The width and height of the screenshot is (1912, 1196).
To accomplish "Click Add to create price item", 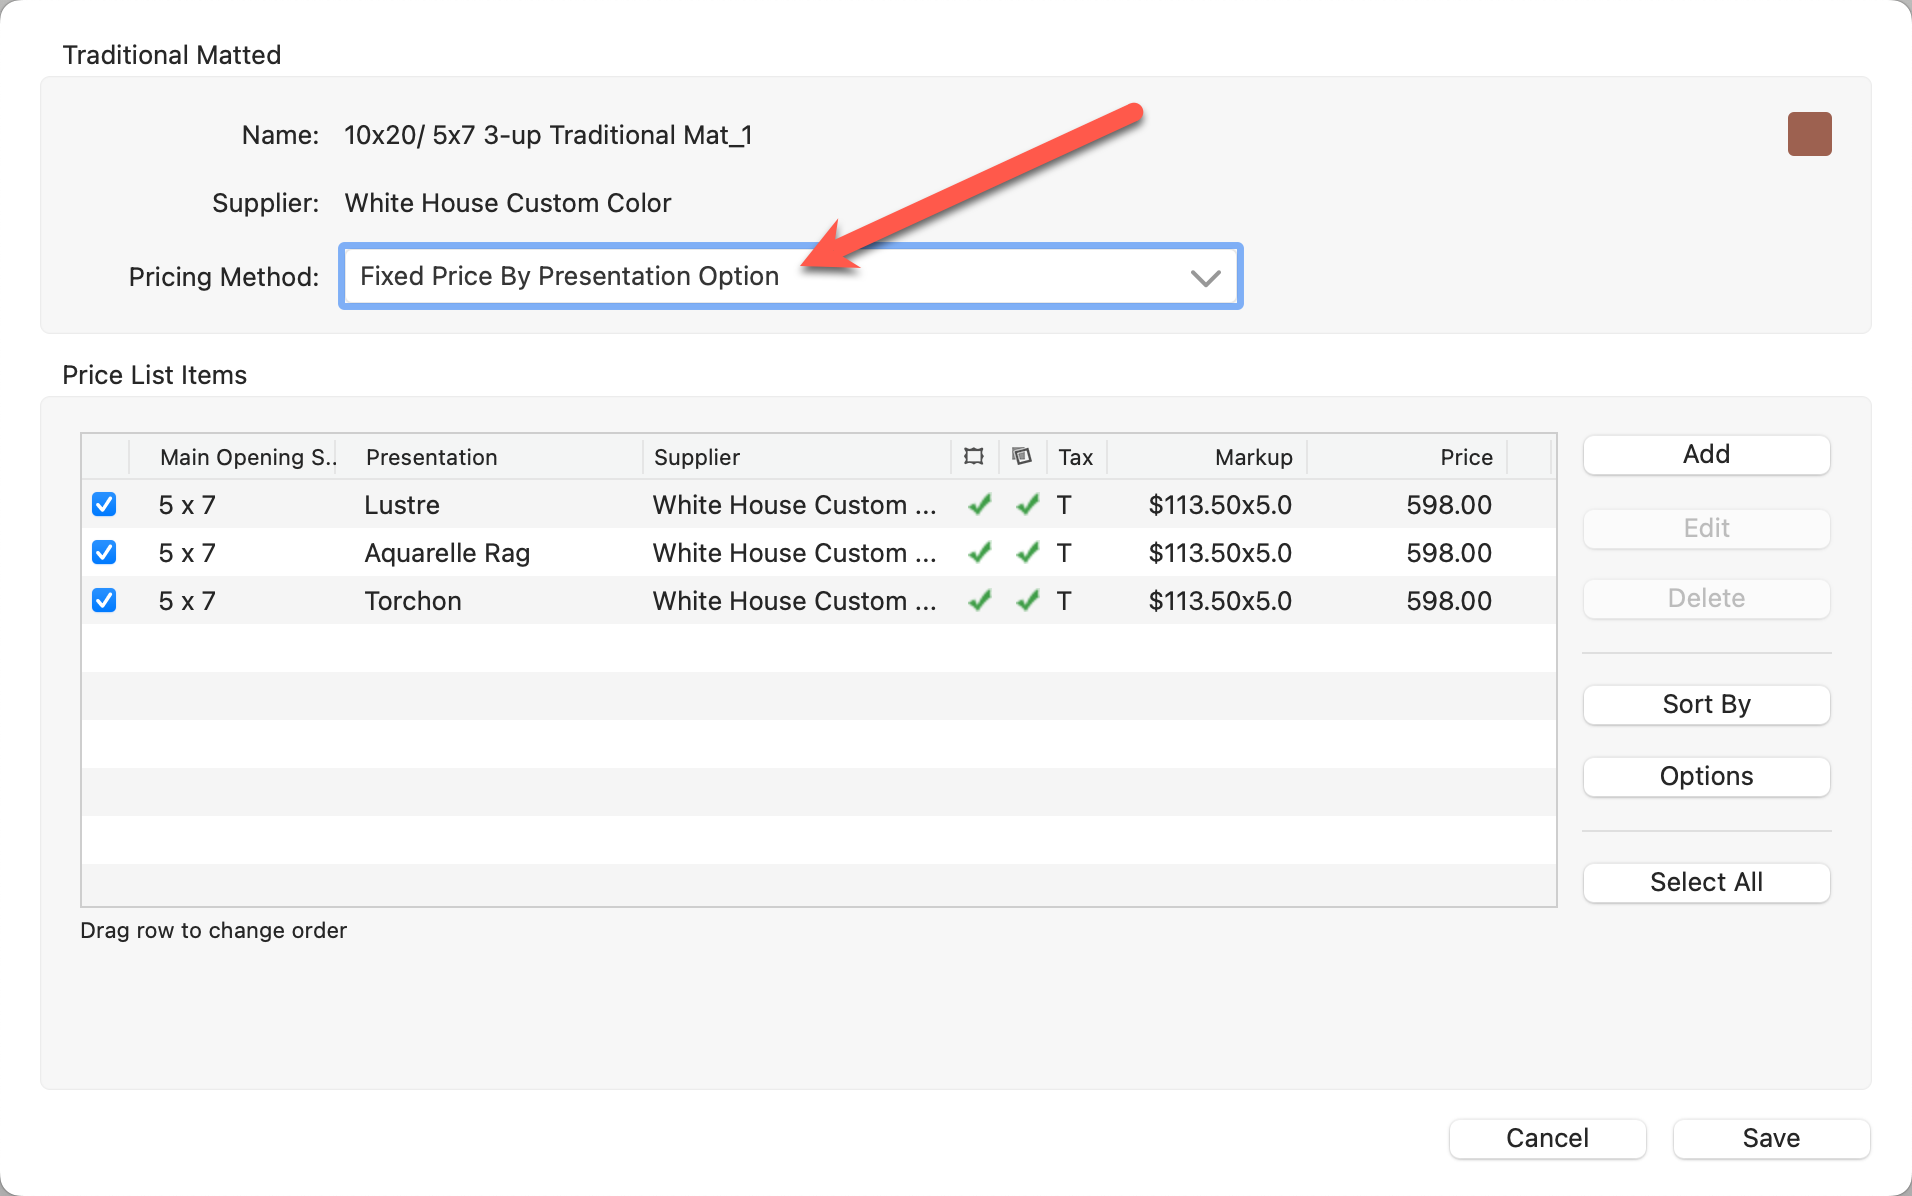I will click(x=1706, y=455).
